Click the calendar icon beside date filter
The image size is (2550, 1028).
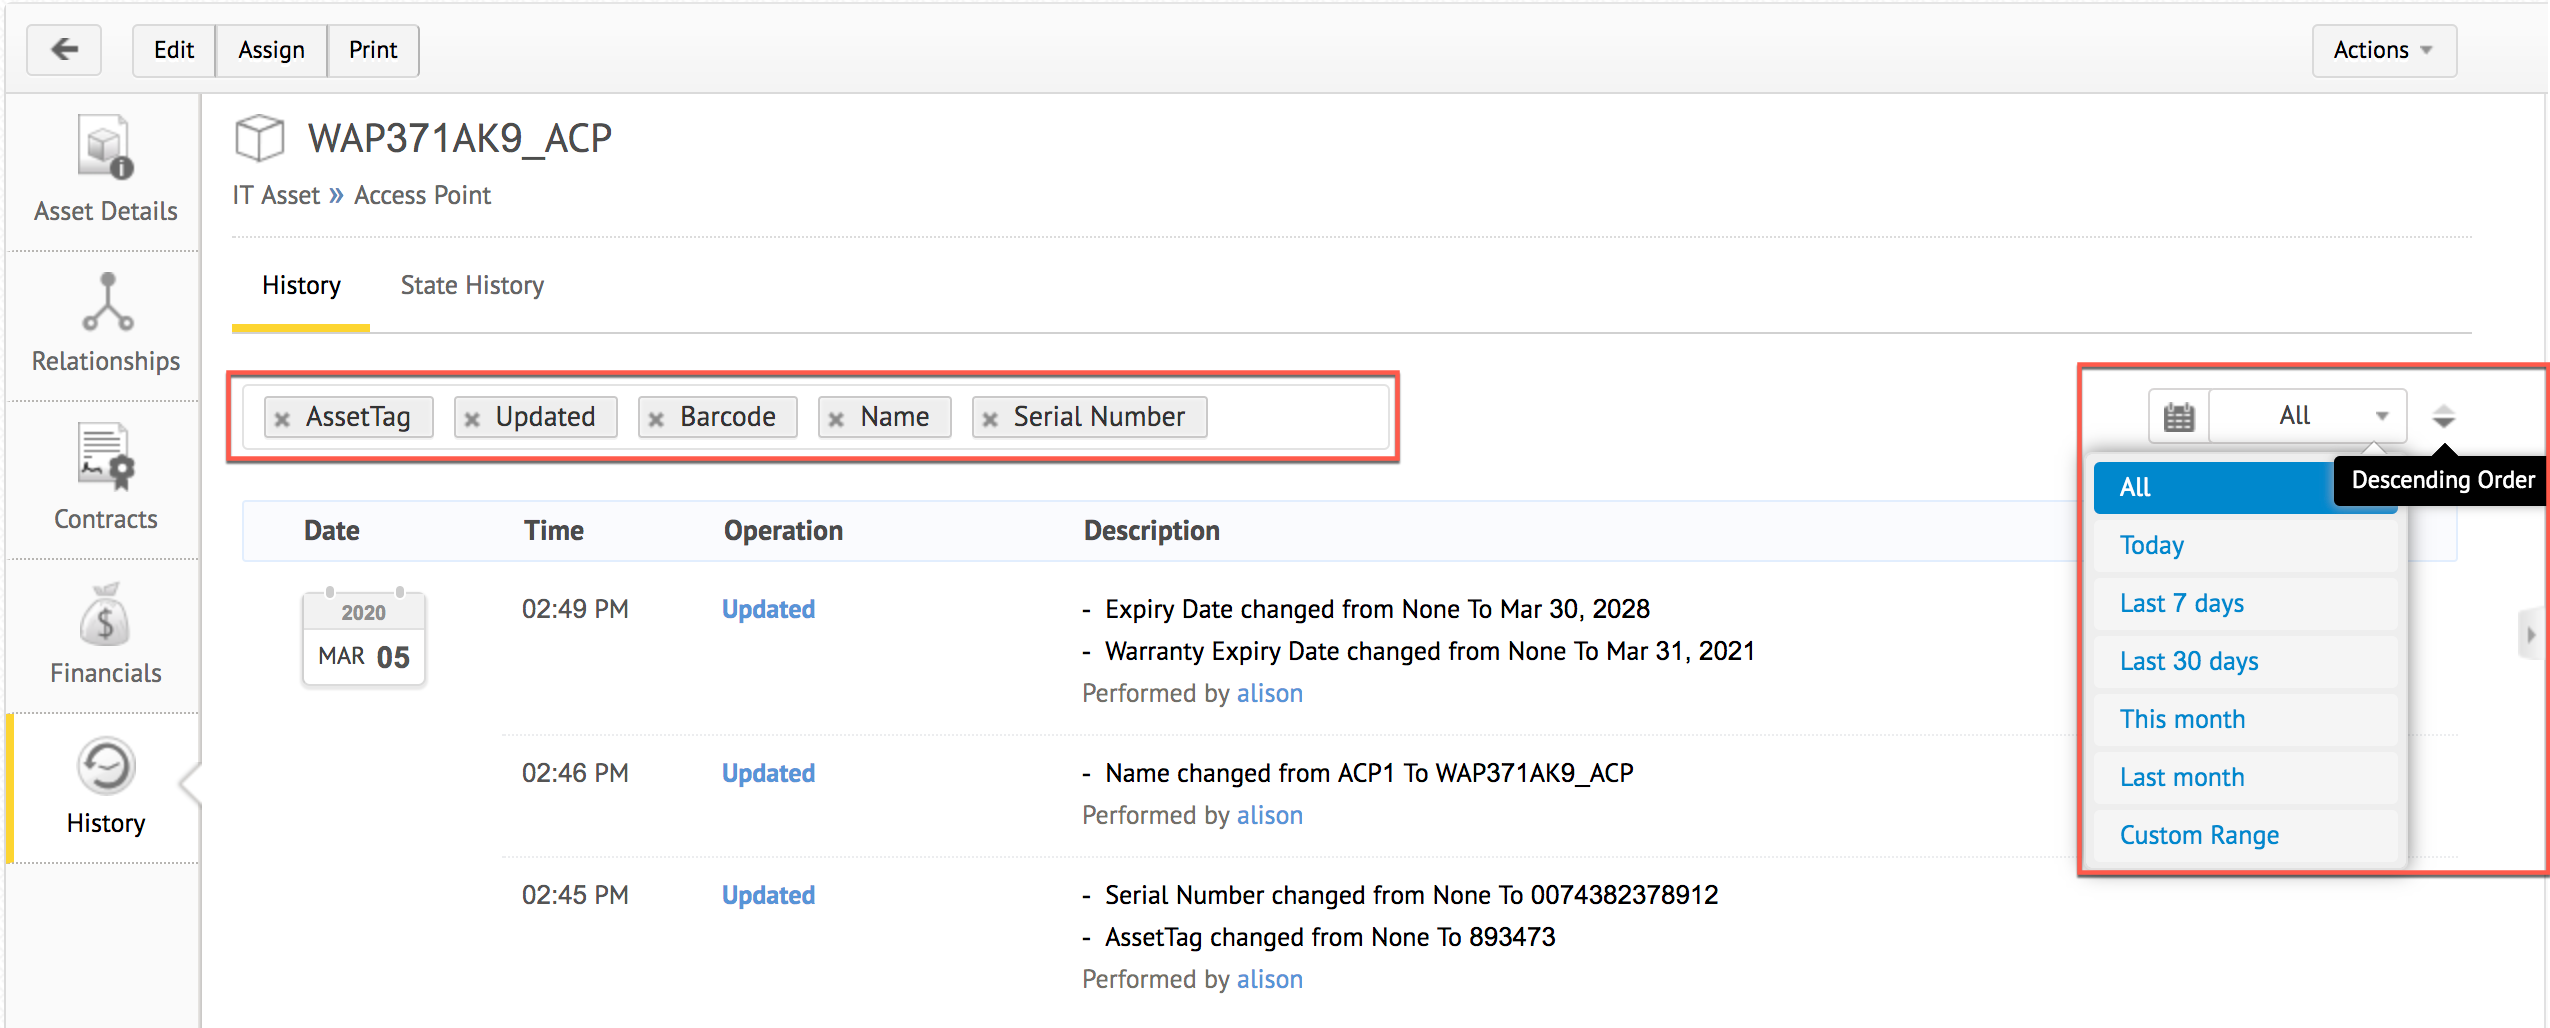click(x=2178, y=416)
